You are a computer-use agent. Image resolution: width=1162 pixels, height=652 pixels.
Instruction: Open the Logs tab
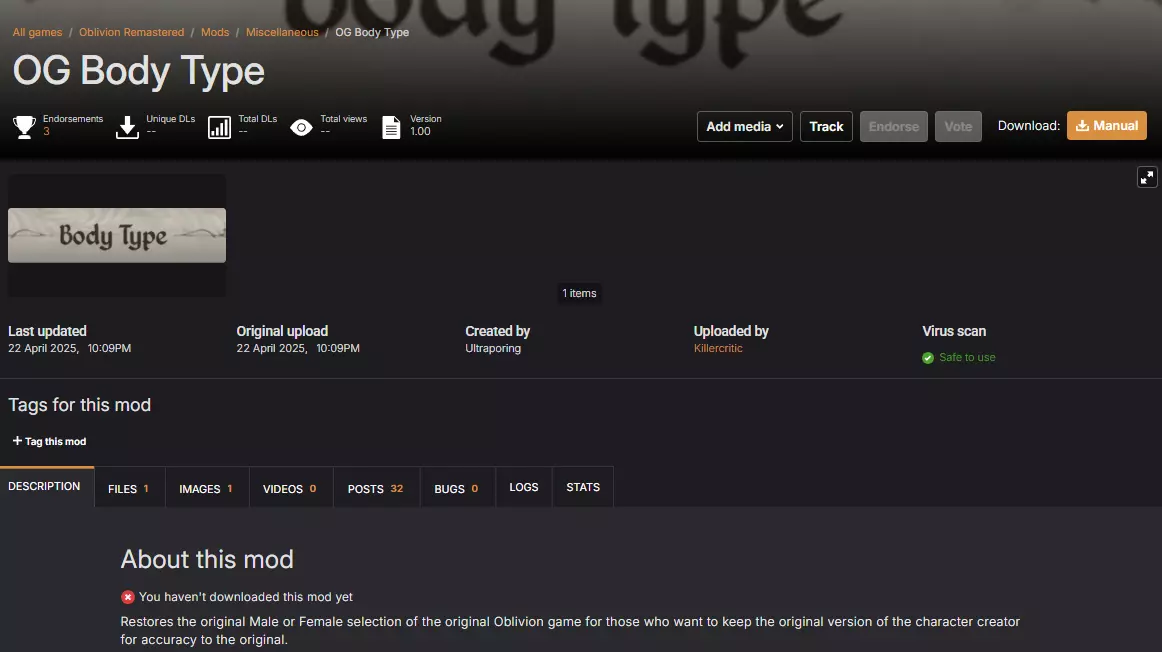[x=524, y=488]
